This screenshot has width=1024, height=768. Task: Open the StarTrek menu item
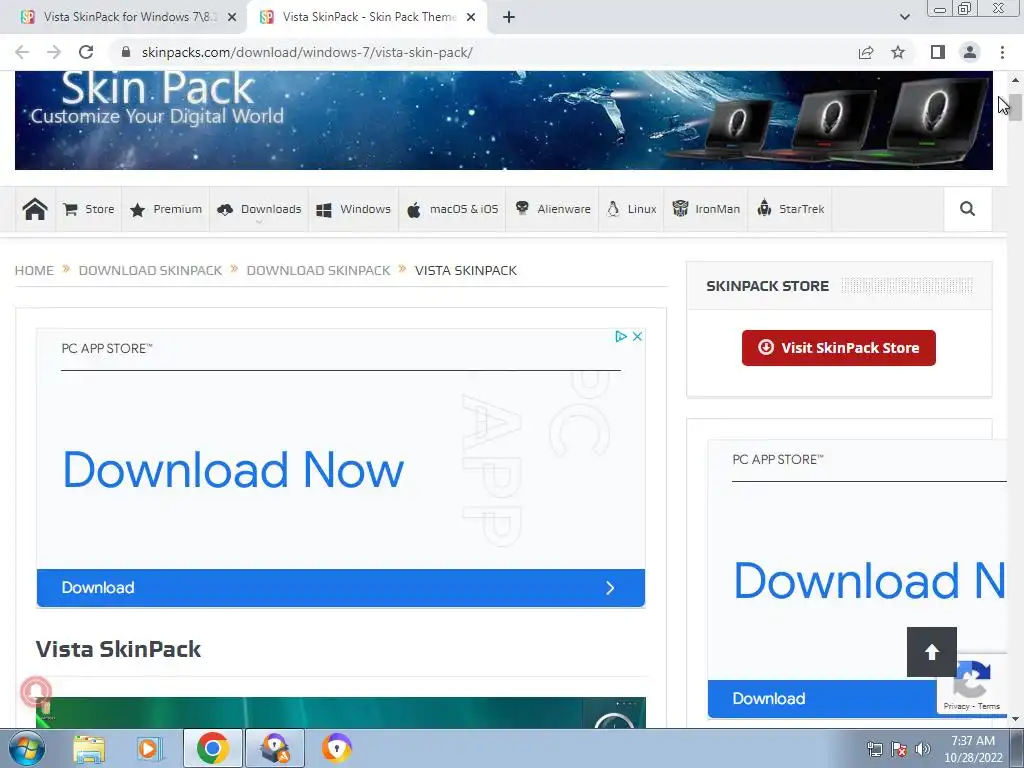790,209
